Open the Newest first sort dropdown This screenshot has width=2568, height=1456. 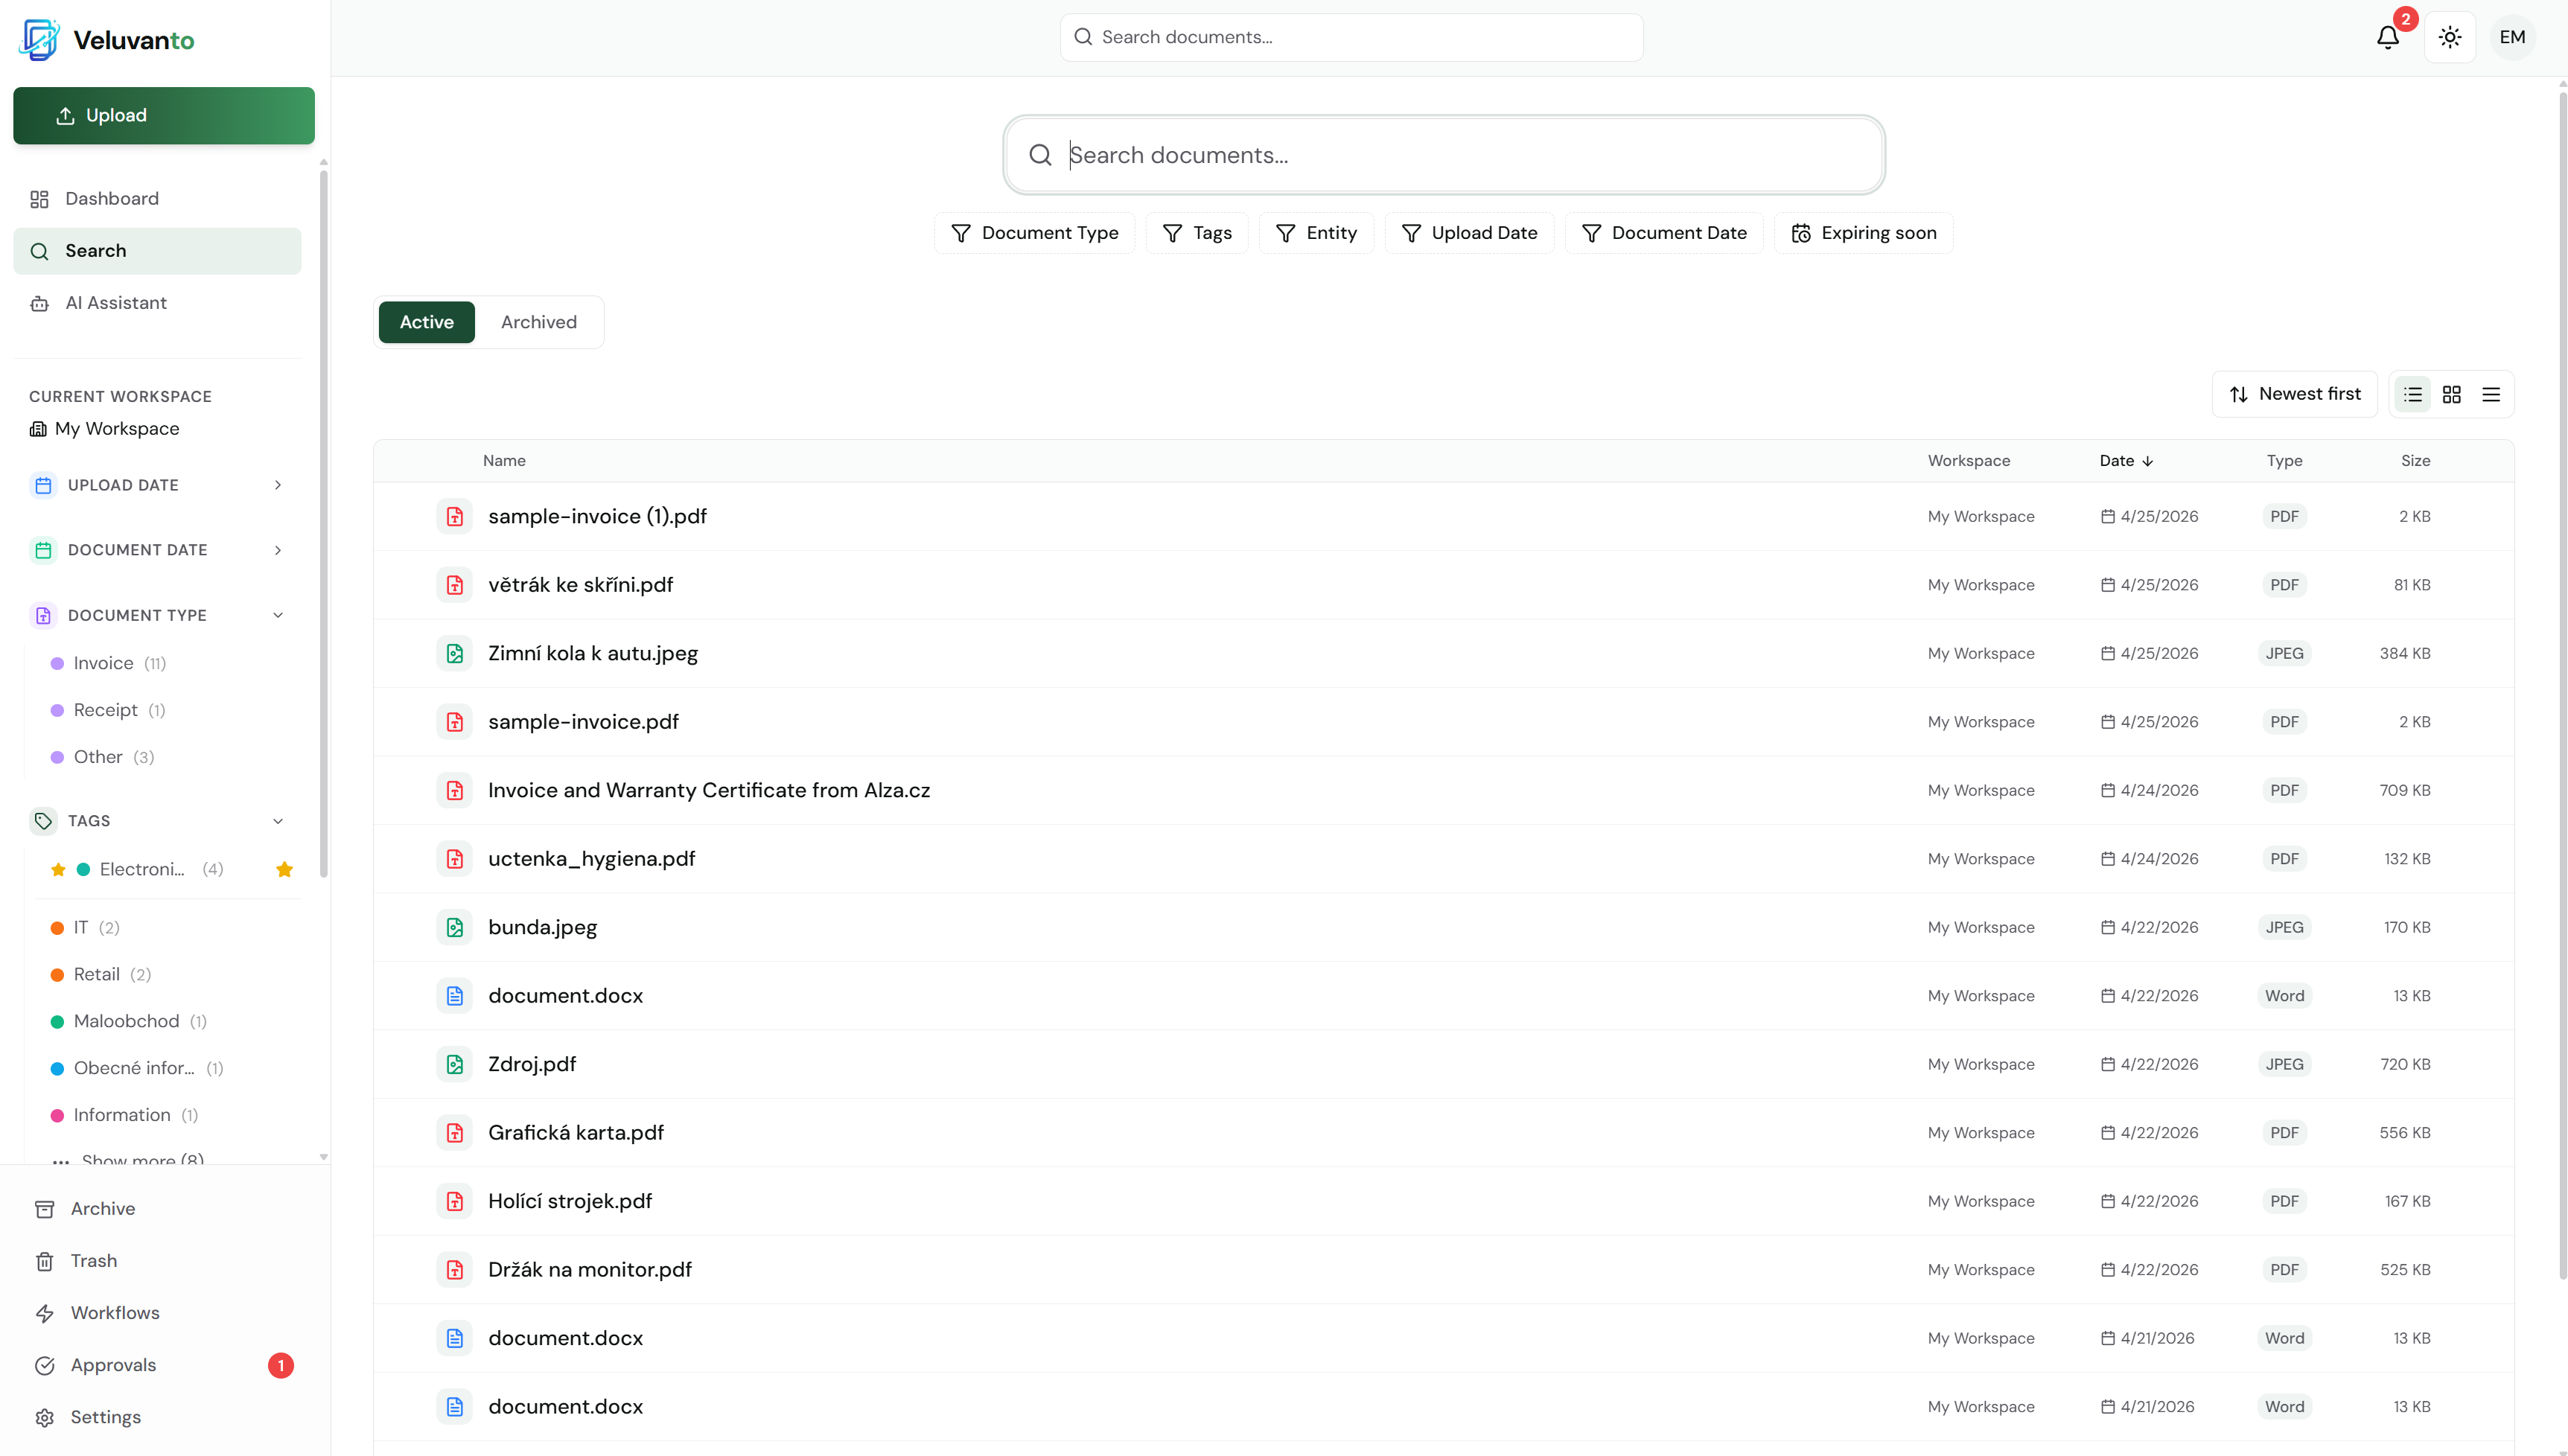(2294, 394)
